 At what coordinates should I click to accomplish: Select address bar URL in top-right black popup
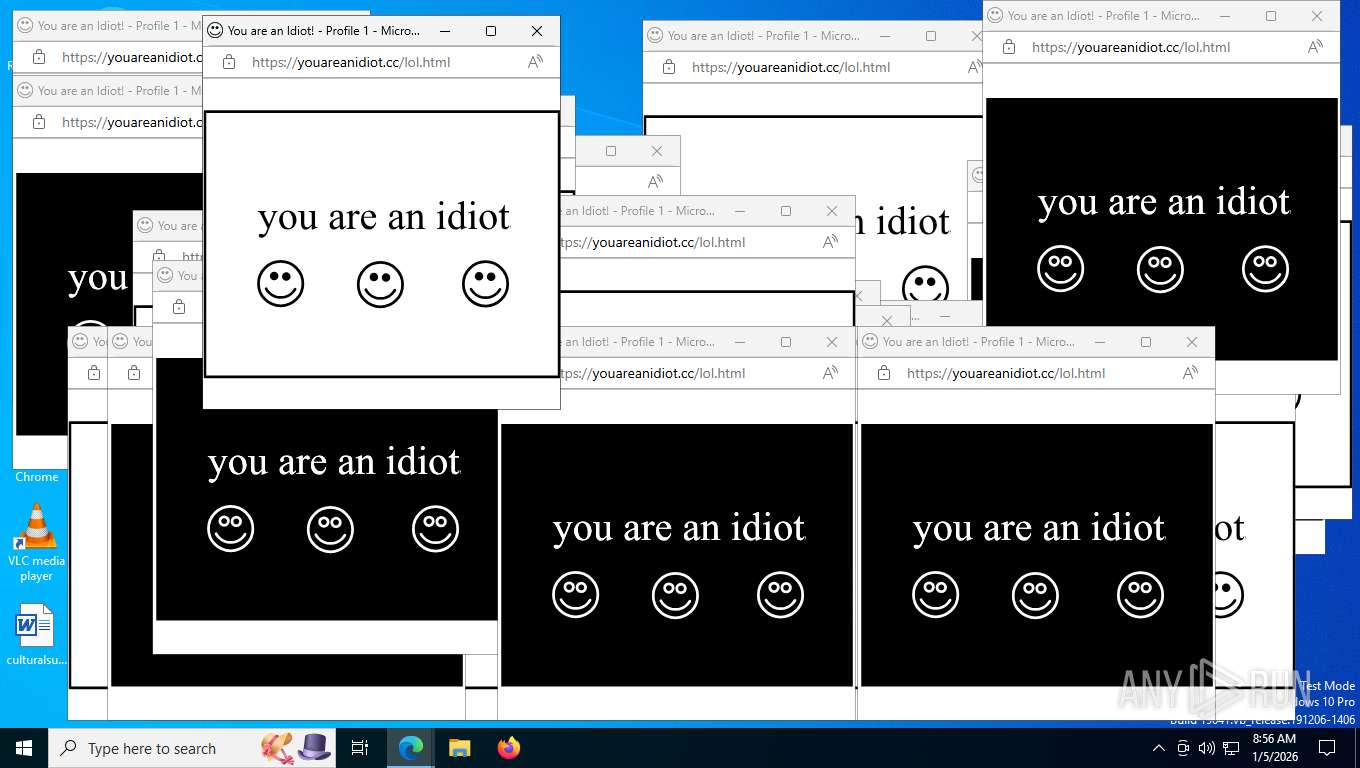pyautogui.click(x=1131, y=47)
